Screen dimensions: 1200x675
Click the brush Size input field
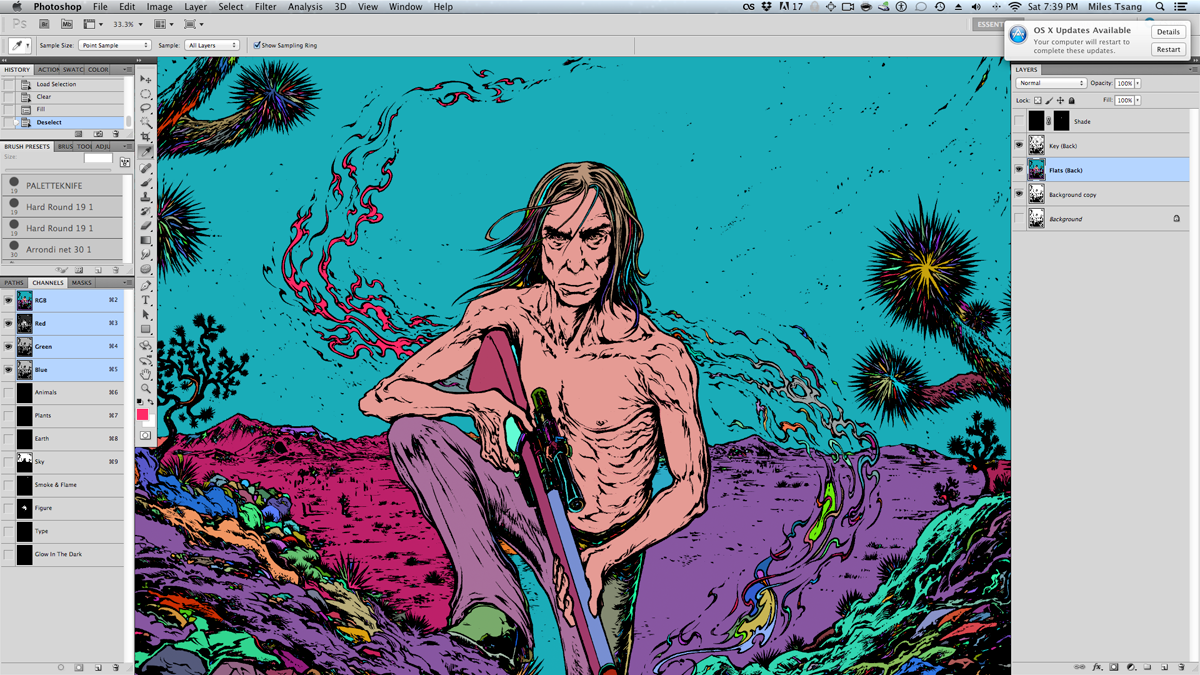[x=98, y=158]
